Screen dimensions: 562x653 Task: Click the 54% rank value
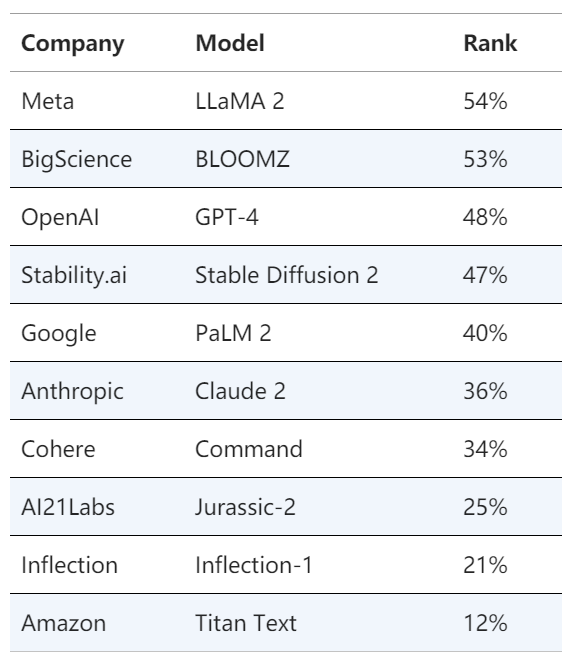pyautogui.click(x=485, y=101)
